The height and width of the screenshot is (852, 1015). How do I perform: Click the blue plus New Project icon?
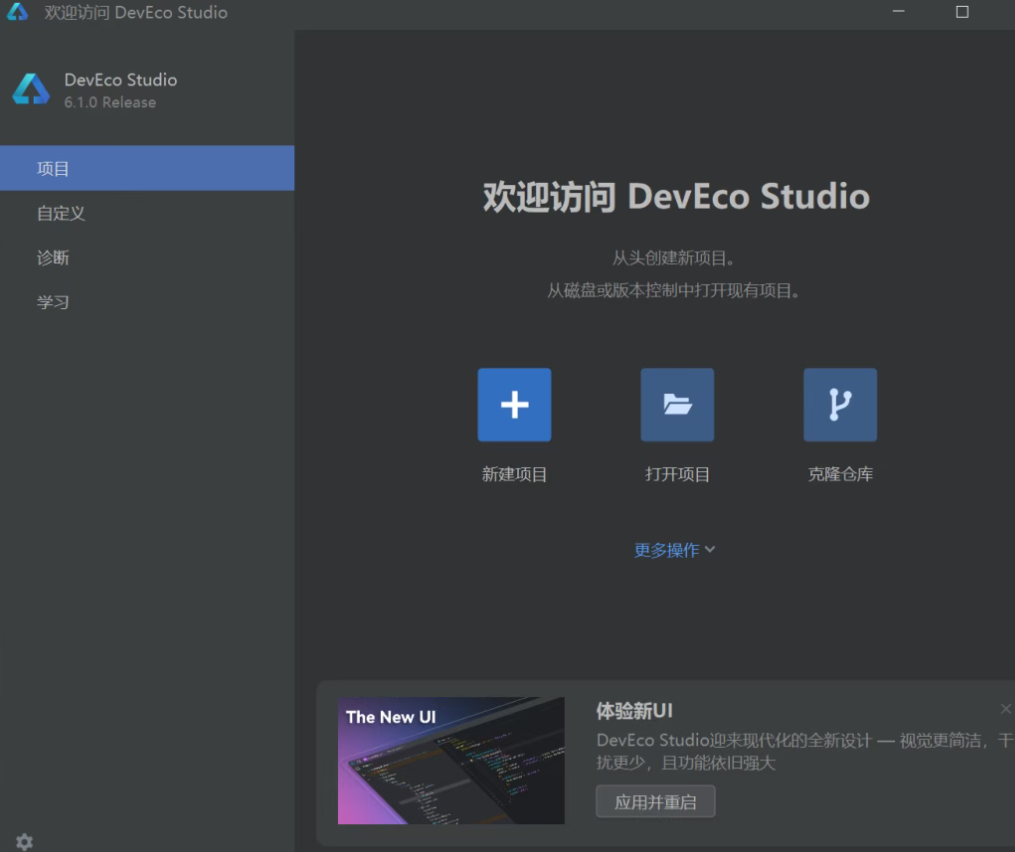pos(515,405)
